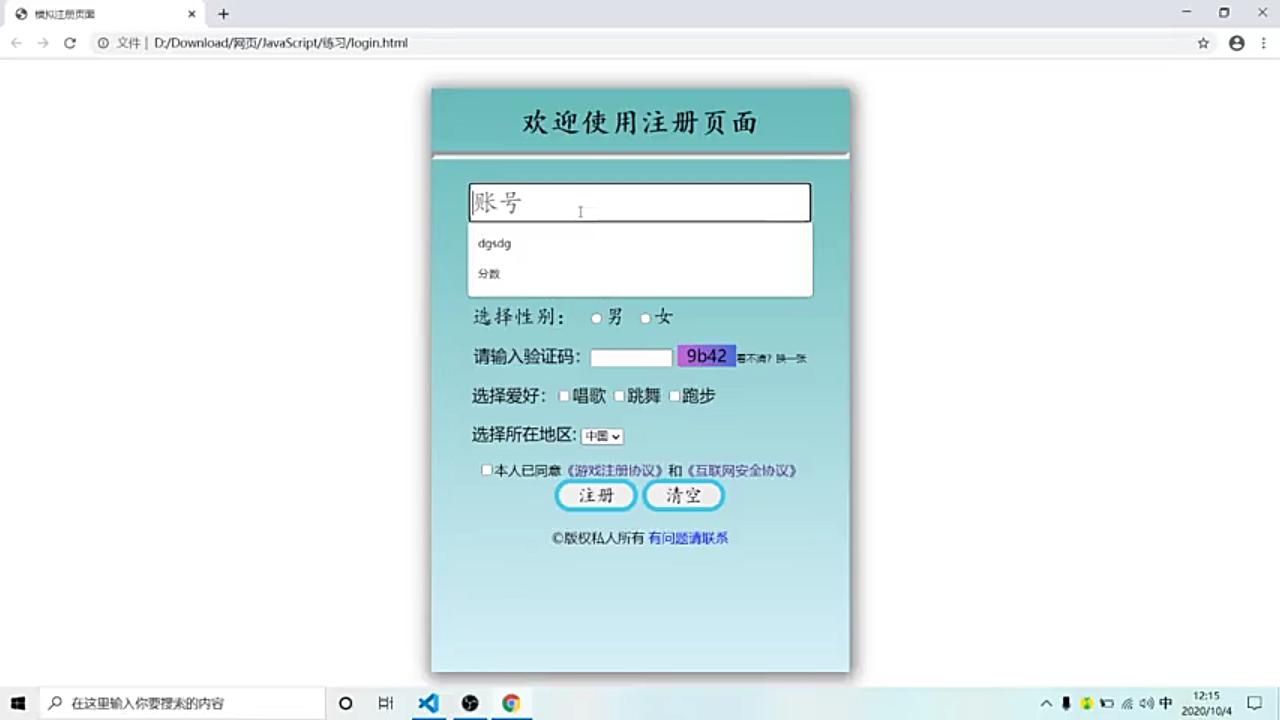Click the browser address bar URL

pyautogui.click(x=281, y=43)
